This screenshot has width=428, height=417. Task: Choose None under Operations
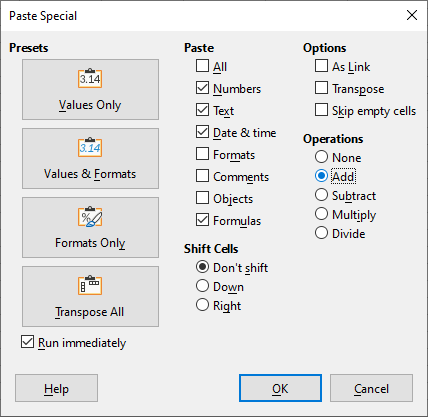pos(321,157)
